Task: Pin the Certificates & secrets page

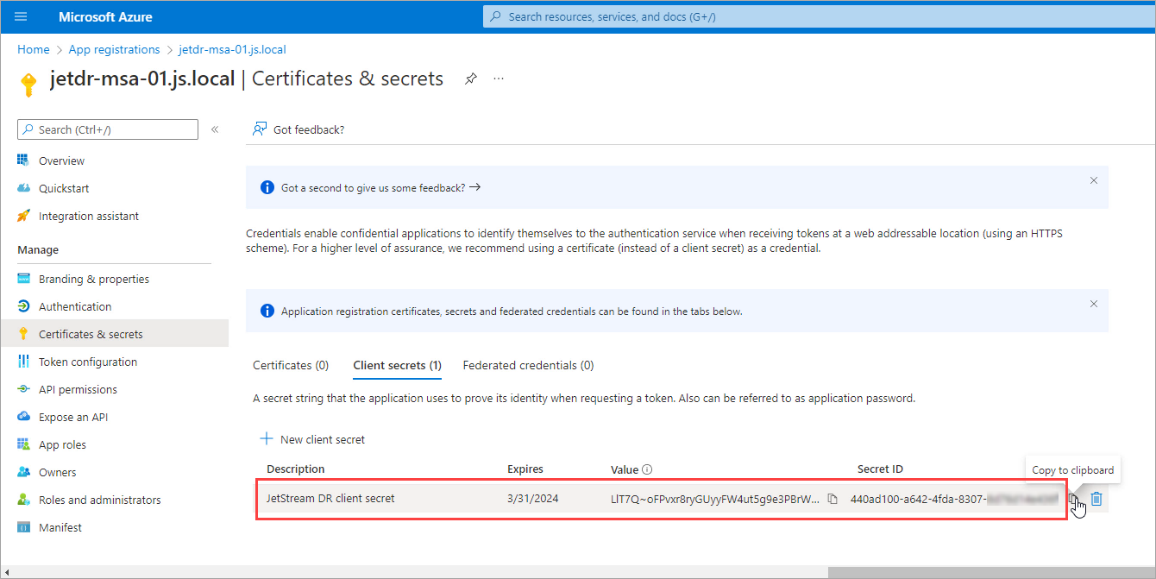Action: pos(471,79)
